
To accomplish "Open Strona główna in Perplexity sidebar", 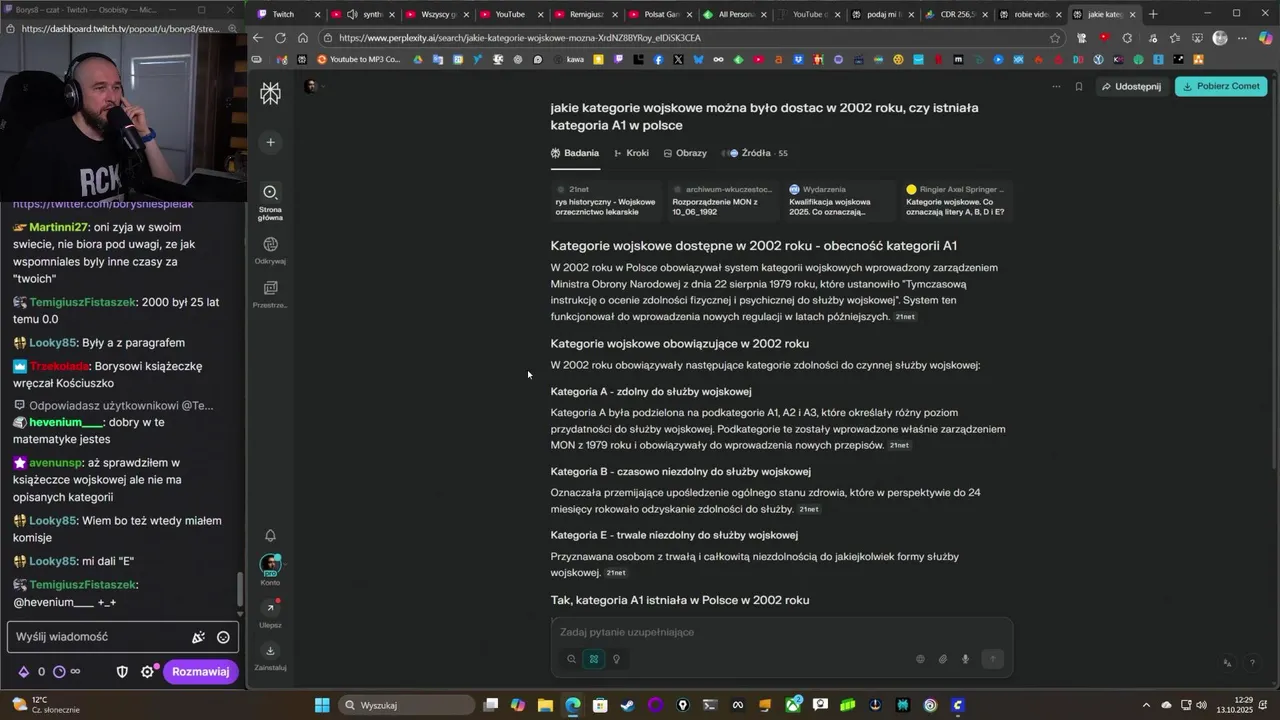I will coord(270,200).
